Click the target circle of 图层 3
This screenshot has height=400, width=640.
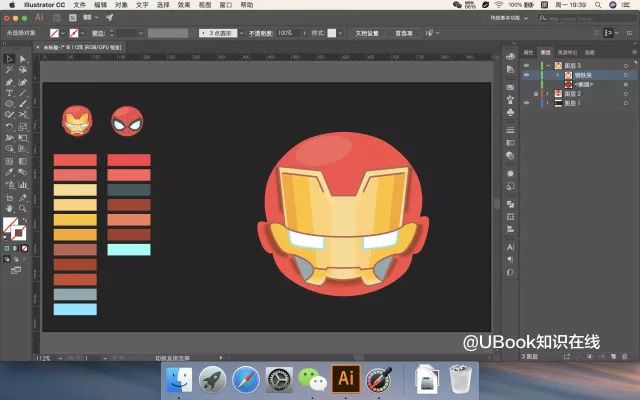626,66
